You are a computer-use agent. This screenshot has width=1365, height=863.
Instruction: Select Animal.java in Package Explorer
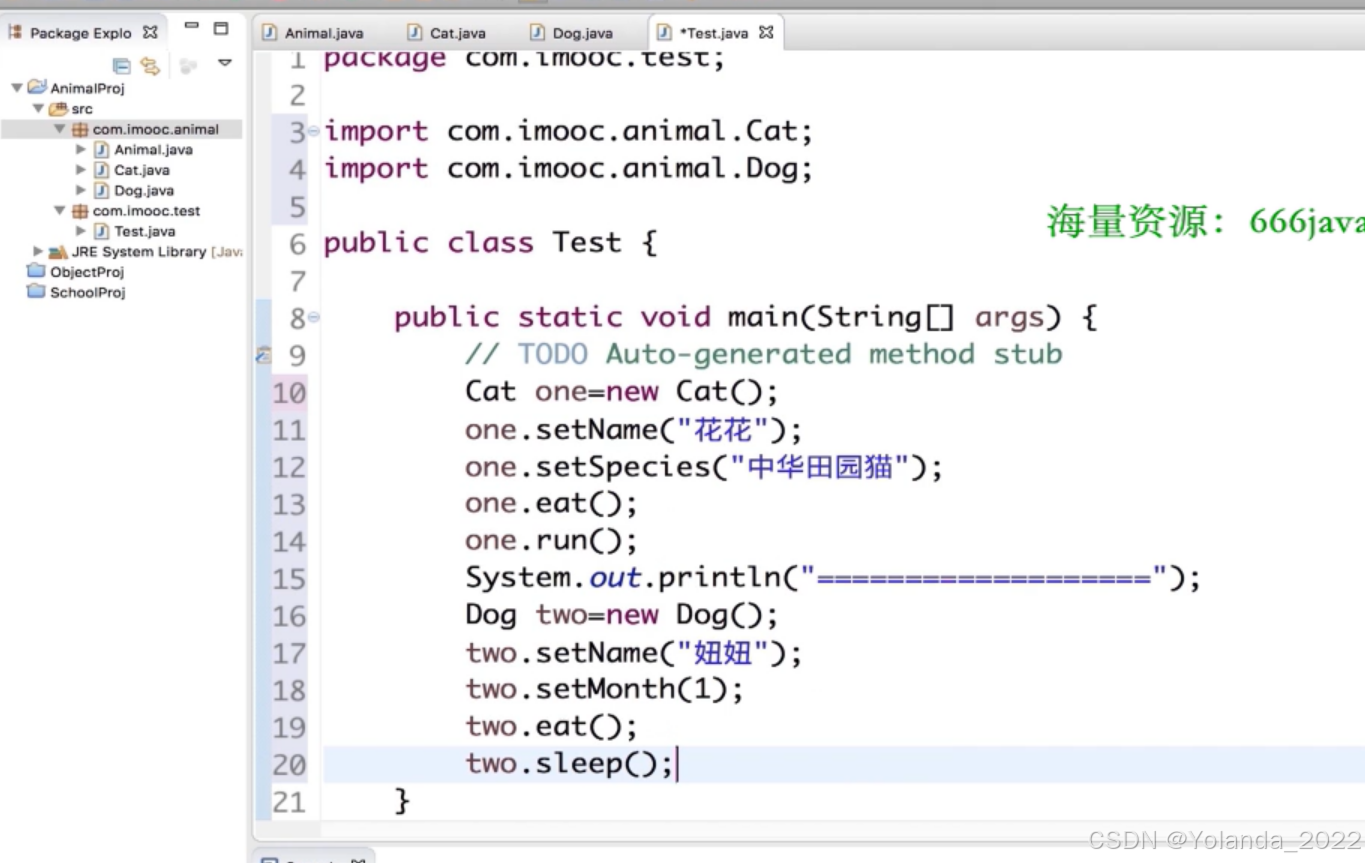pyautogui.click(x=153, y=150)
